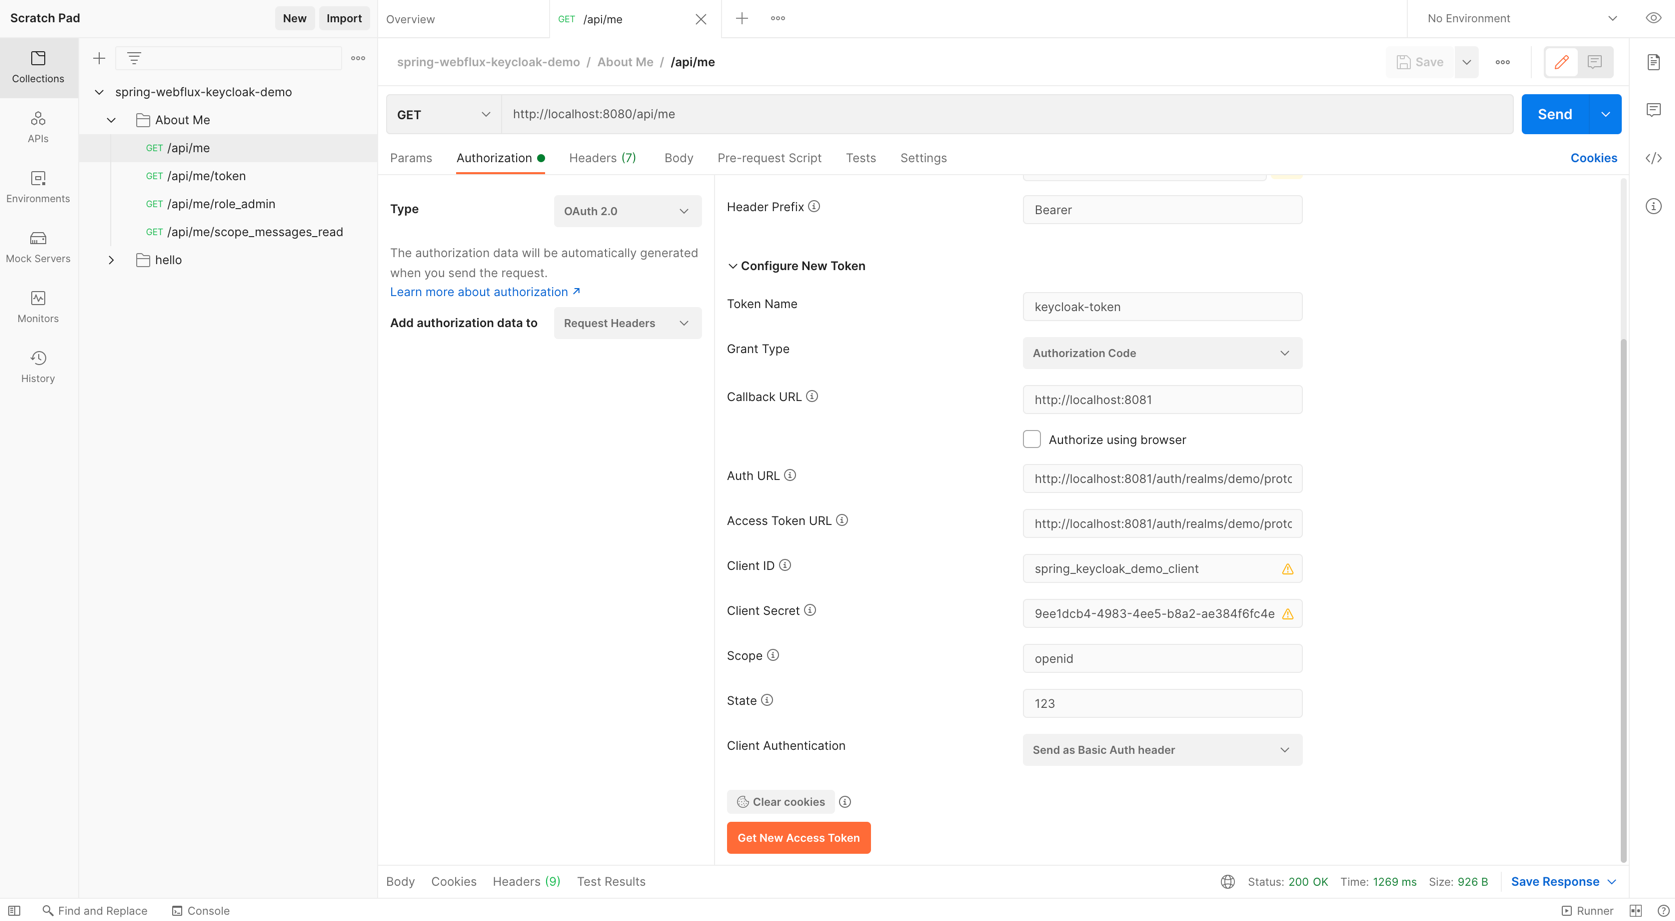Switch to the Params tab

[x=411, y=158]
